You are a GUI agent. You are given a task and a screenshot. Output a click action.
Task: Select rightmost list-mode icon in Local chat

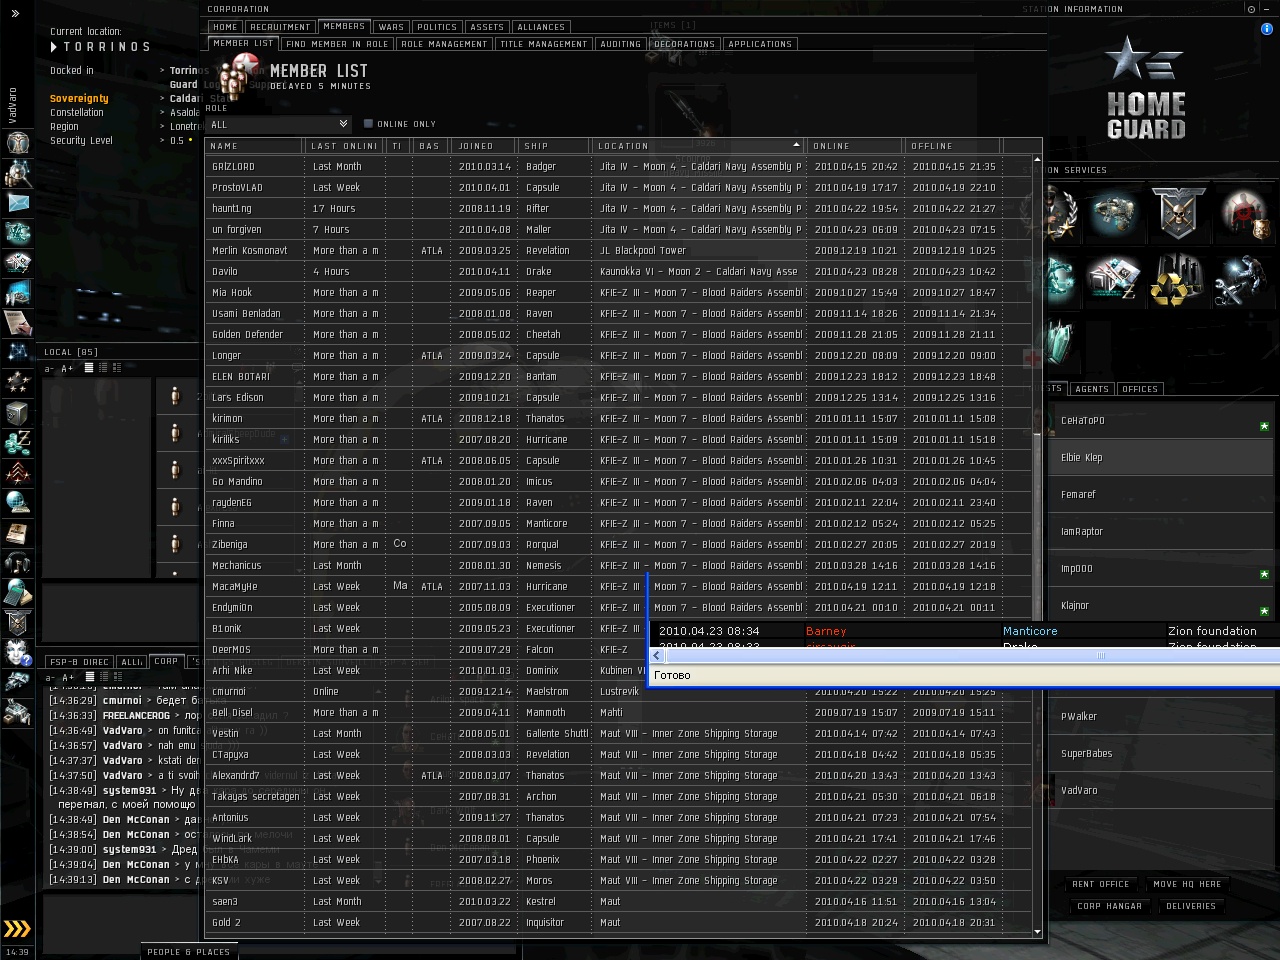[x=117, y=368]
